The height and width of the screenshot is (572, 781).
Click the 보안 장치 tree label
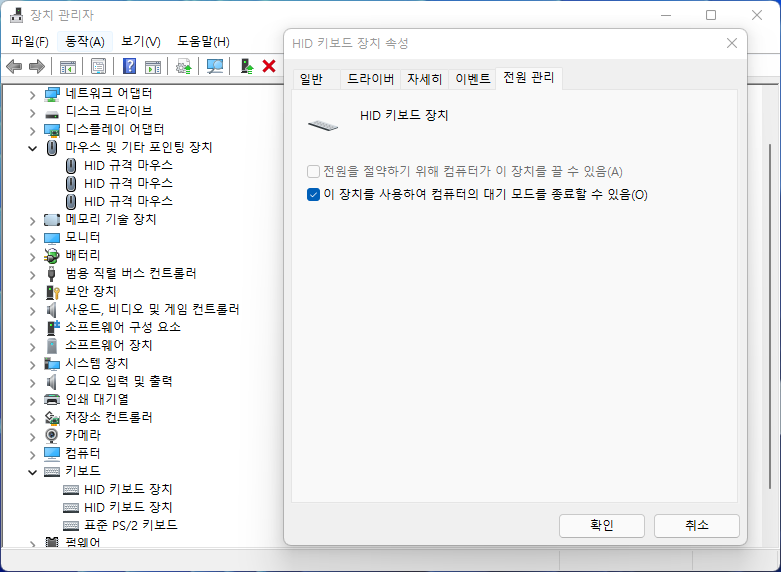point(91,291)
